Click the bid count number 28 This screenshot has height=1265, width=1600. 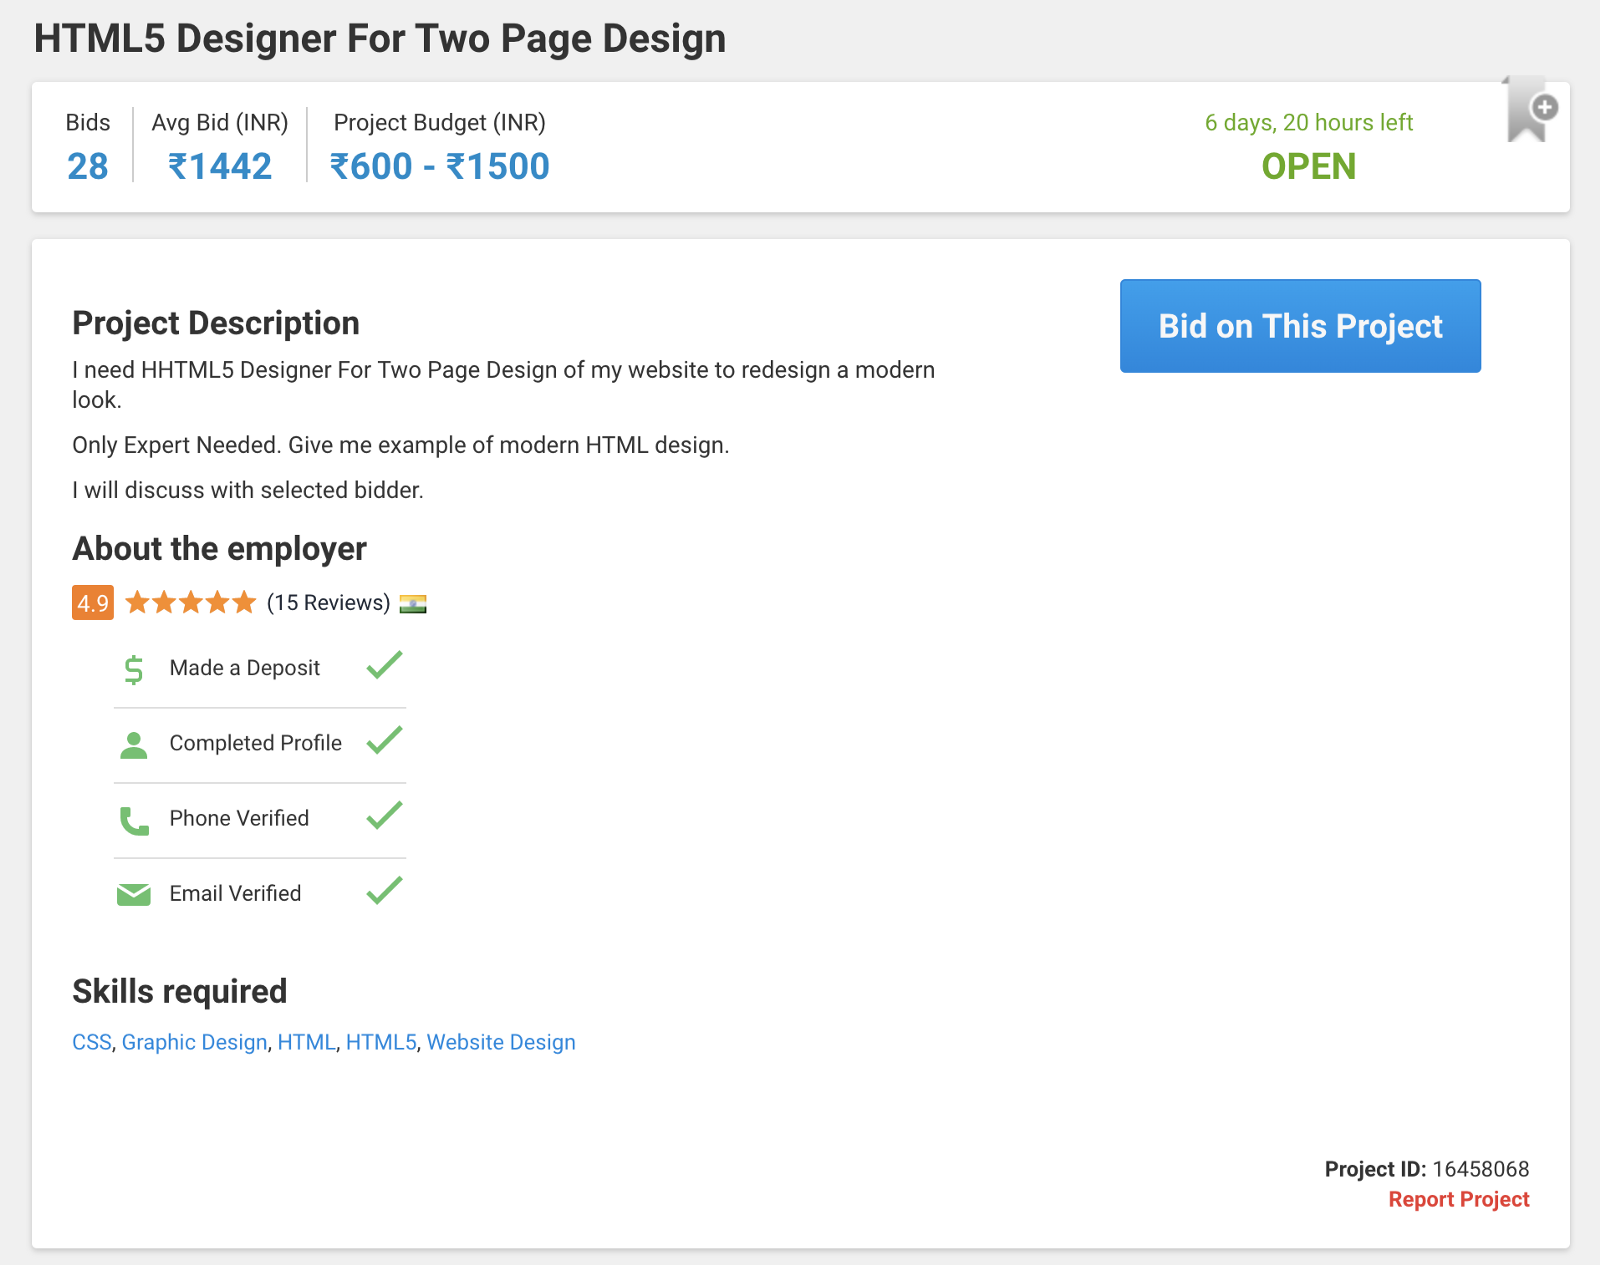pos(88,166)
